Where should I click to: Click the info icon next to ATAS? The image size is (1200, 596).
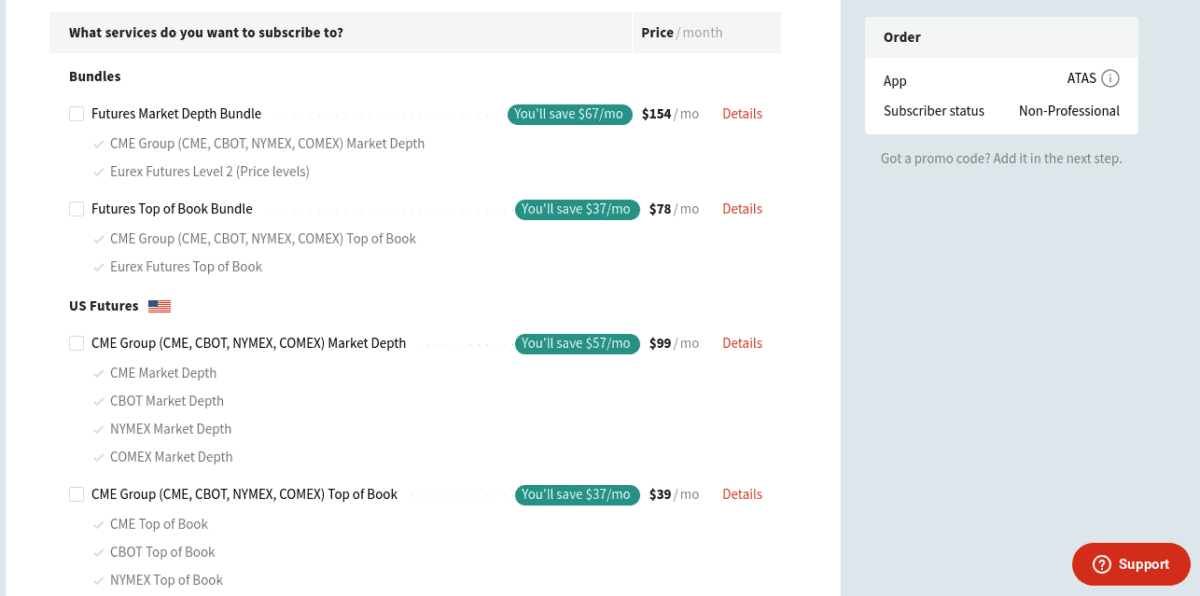pyautogui.click(x=1110, y=78)
